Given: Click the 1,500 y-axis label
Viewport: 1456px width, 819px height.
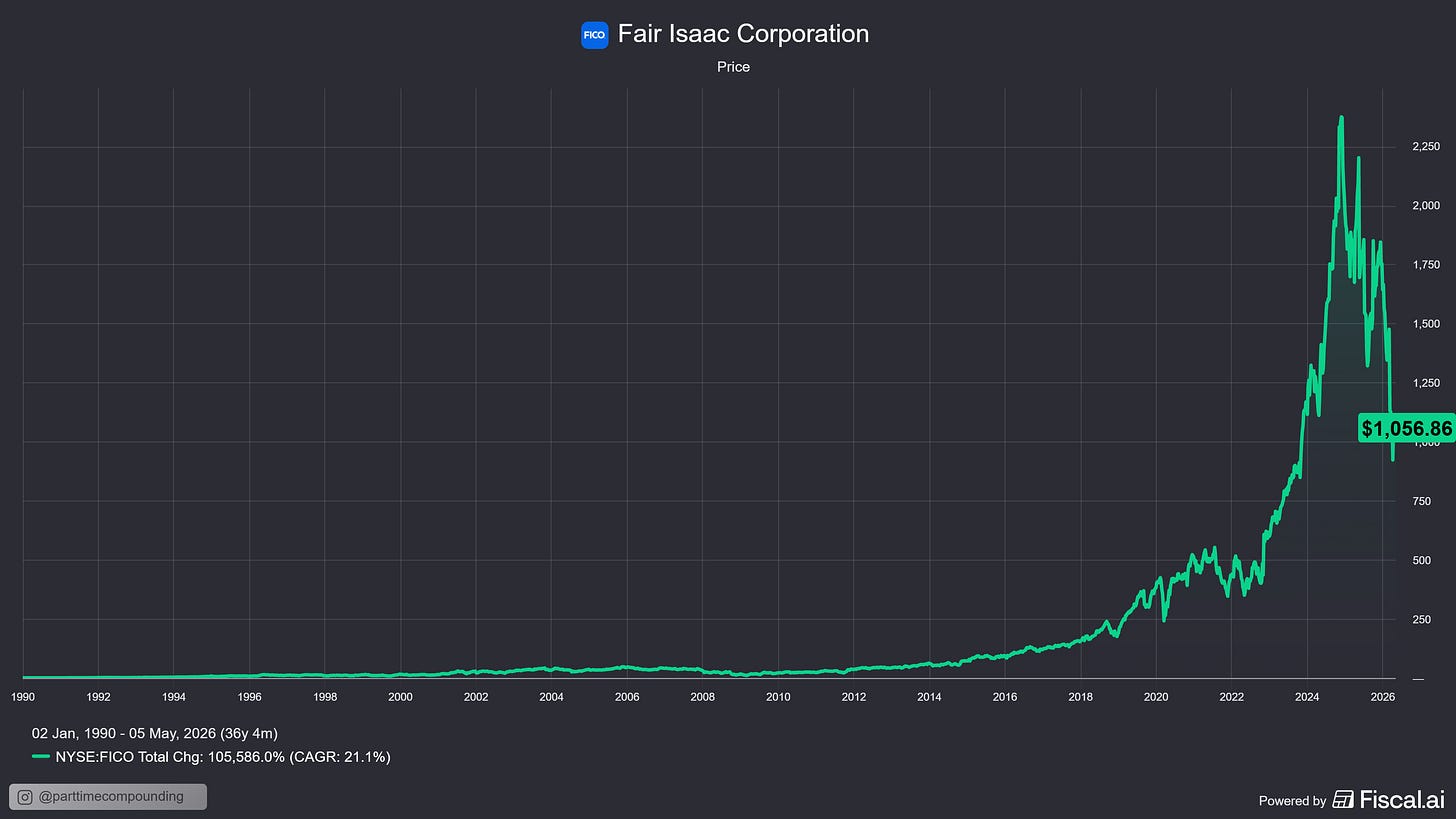Looking at the screenshot, I should (x=1425, y=324).
